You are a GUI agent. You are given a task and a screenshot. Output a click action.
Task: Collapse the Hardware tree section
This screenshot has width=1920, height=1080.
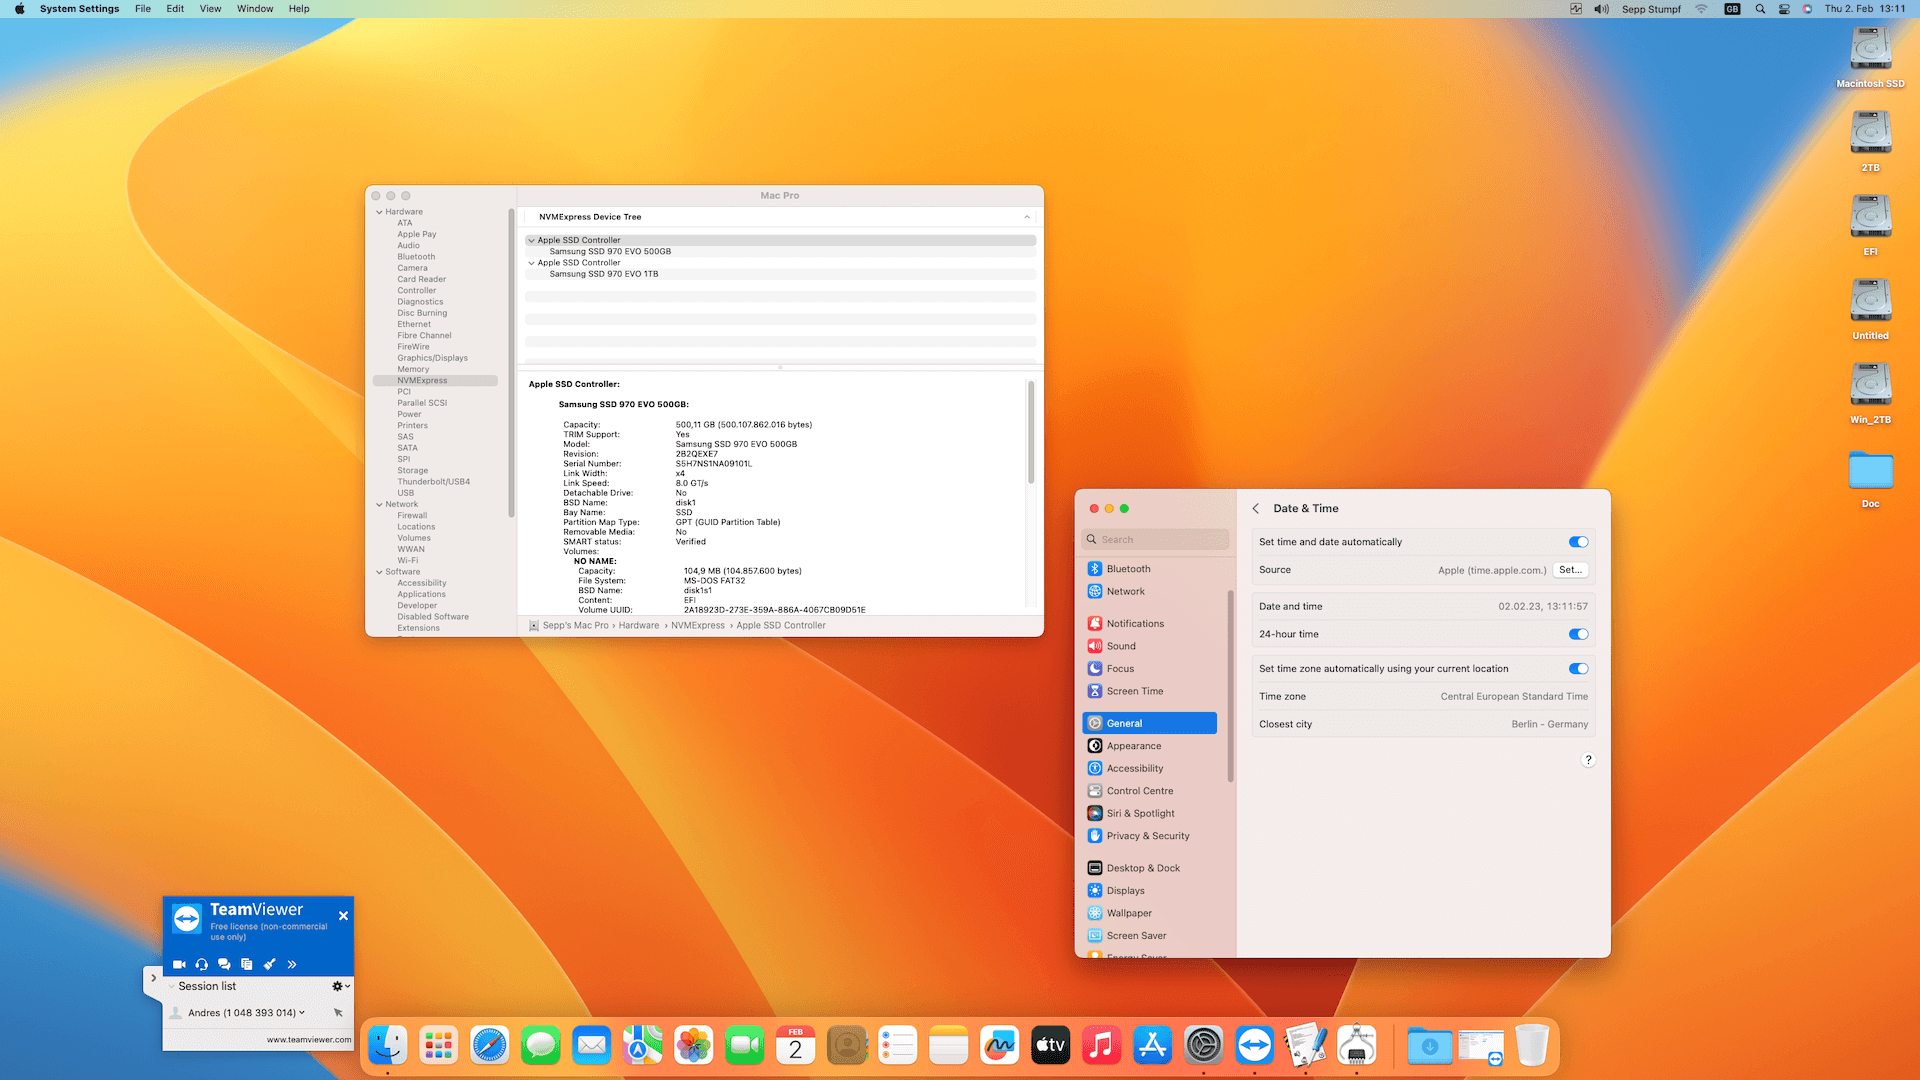click(379, 212)
